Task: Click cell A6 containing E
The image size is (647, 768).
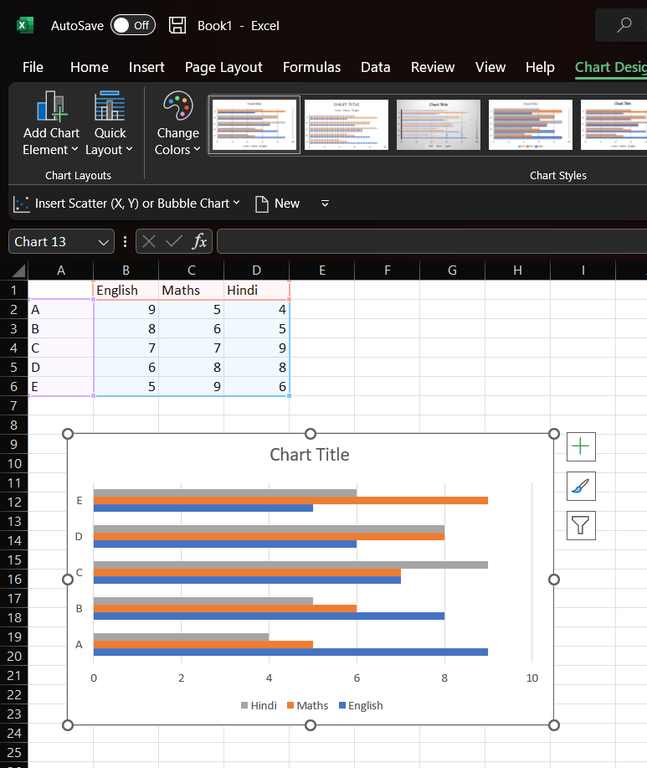Action: [x=61, y=386]
